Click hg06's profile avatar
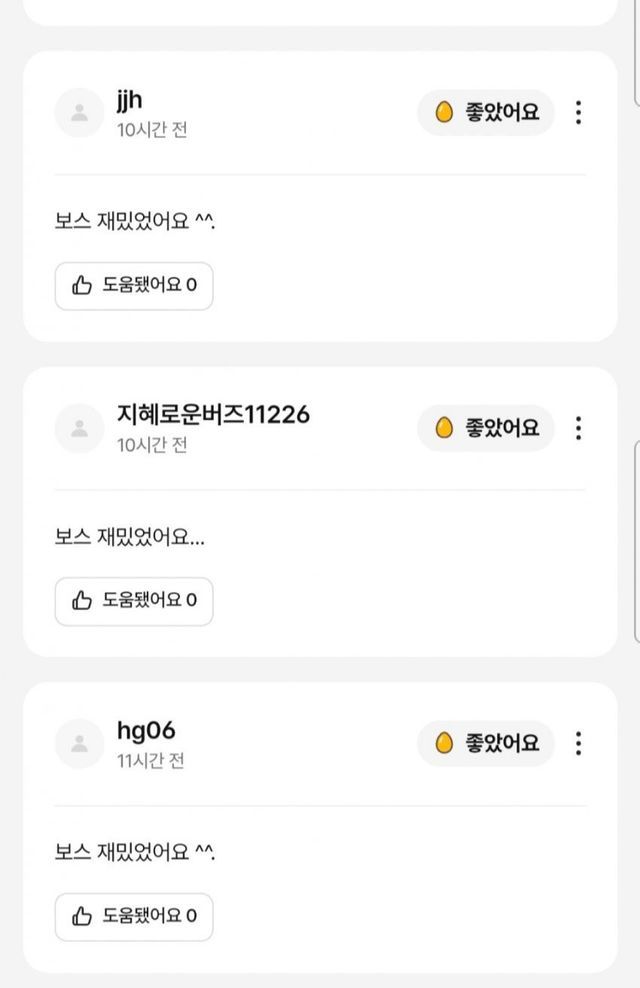 click(80, 743)
